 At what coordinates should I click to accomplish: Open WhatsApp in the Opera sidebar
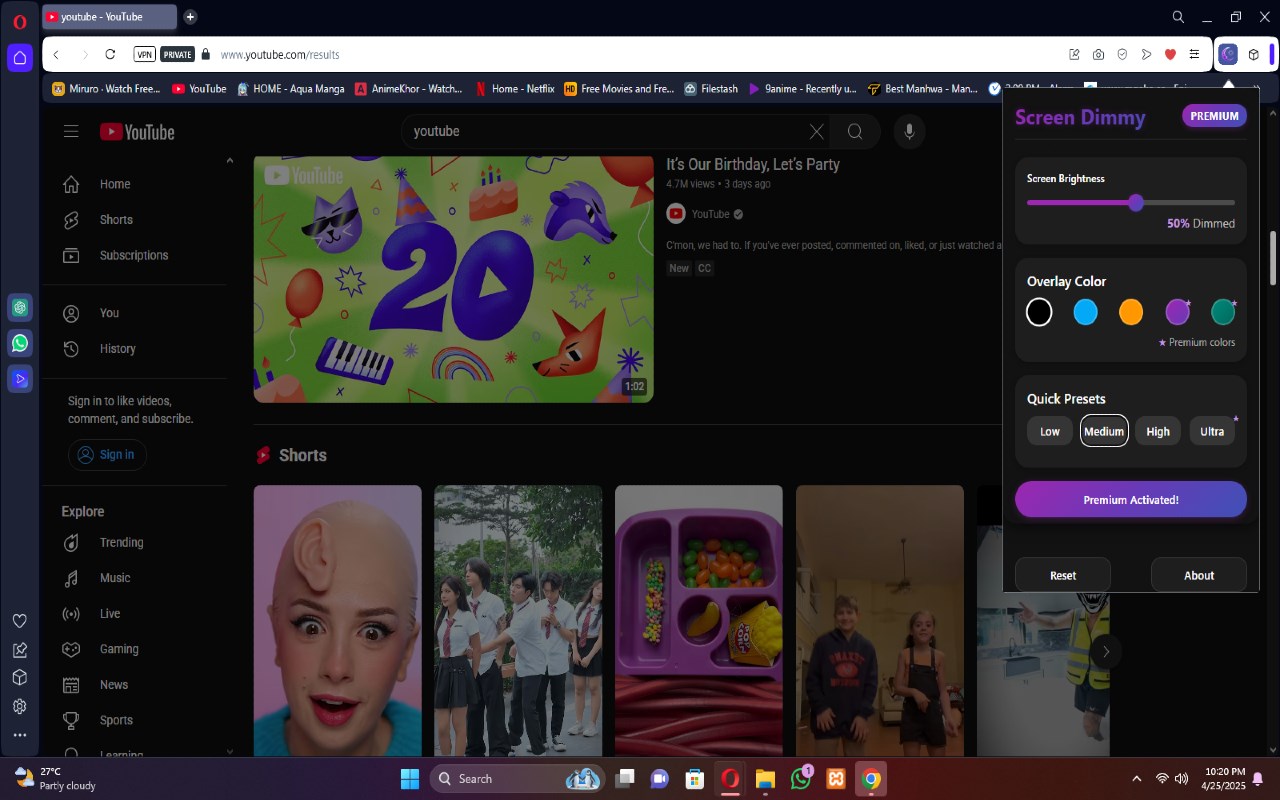20,343
